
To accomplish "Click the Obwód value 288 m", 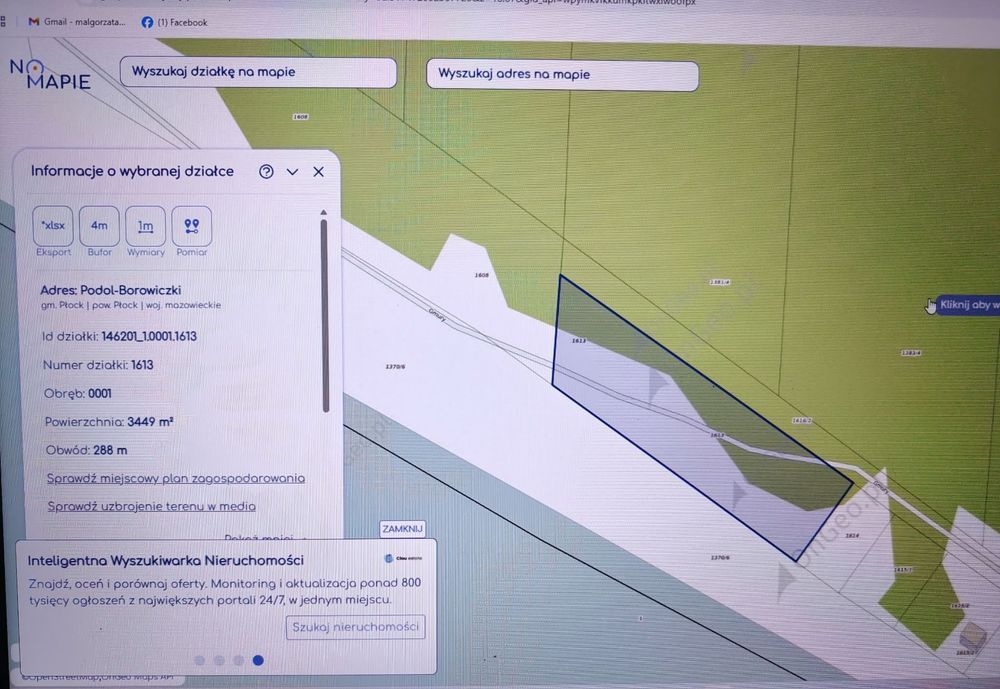I will pos(110,450).
